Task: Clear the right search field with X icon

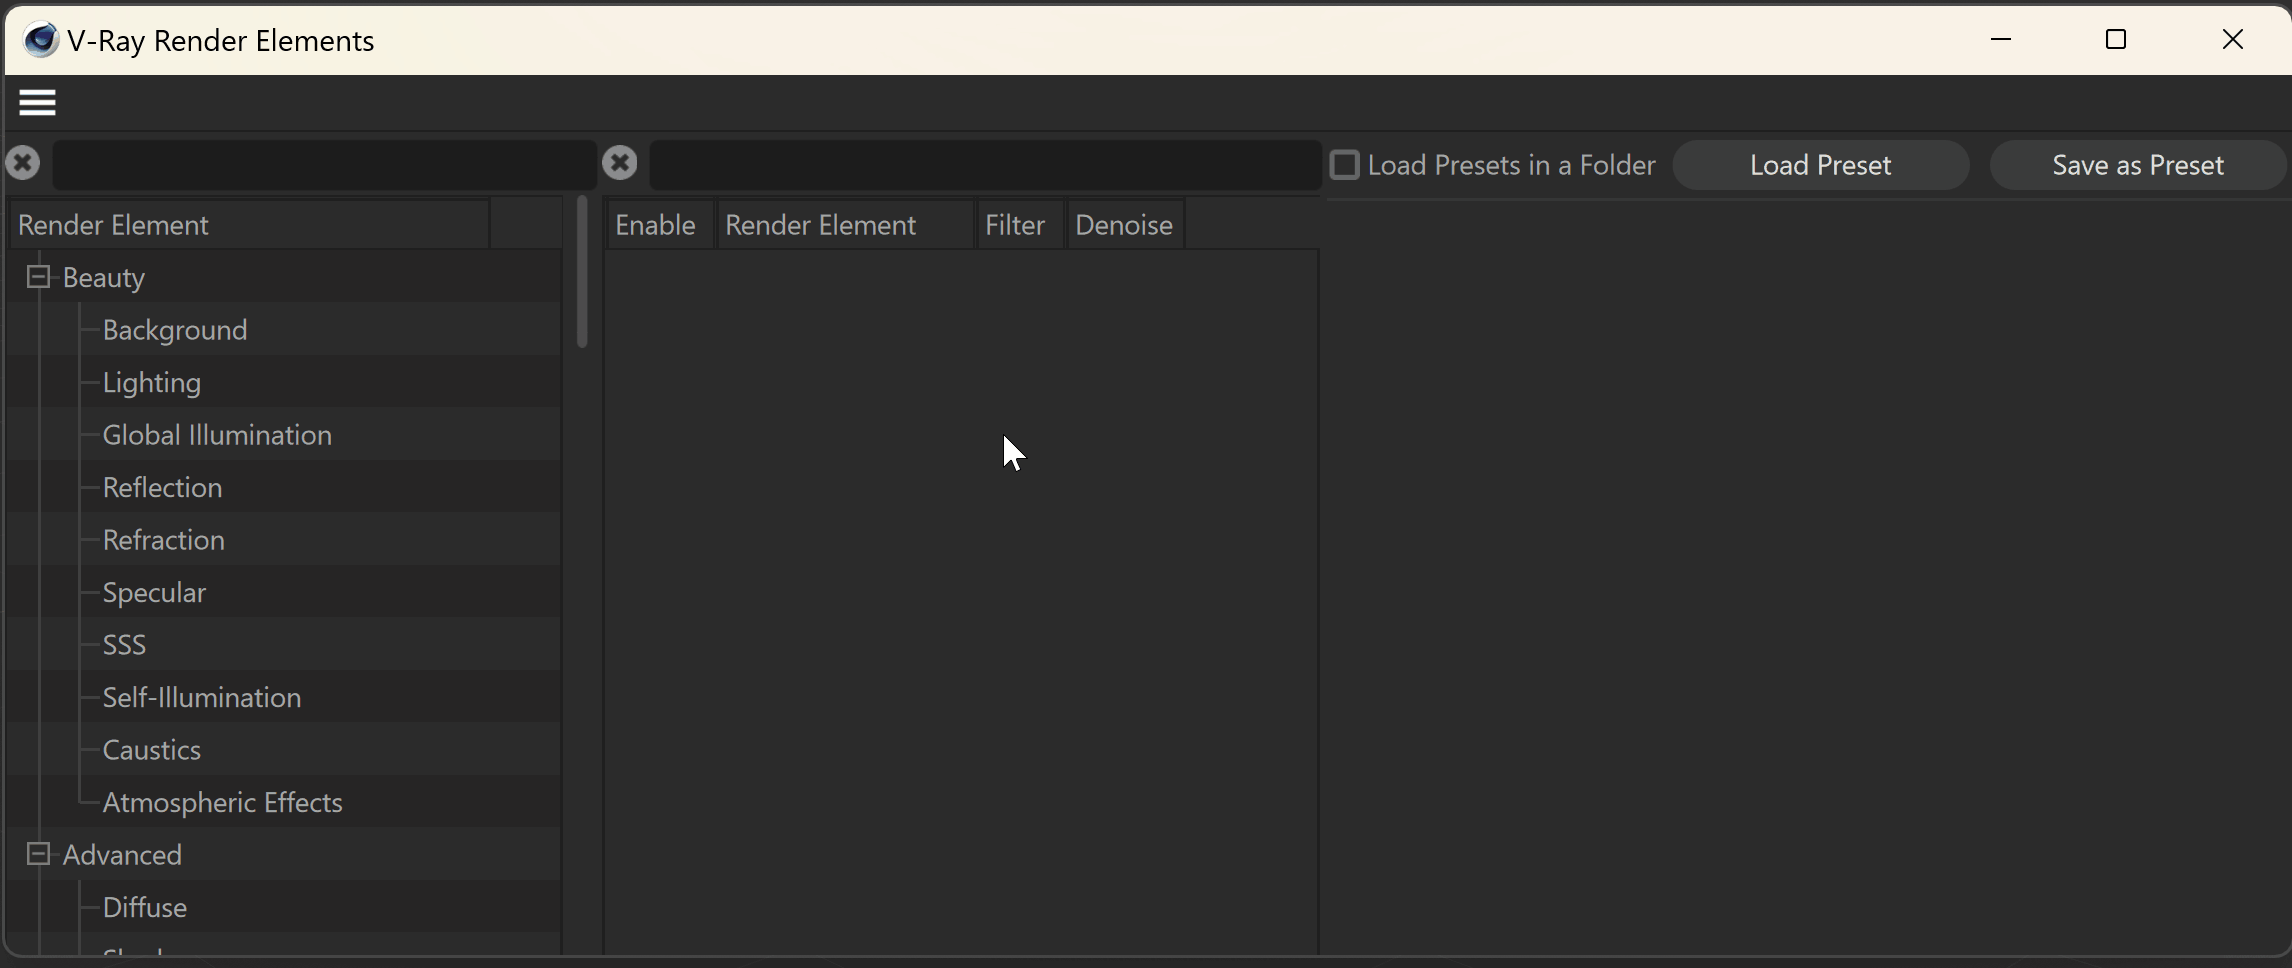Action: [x=620, y=162]
